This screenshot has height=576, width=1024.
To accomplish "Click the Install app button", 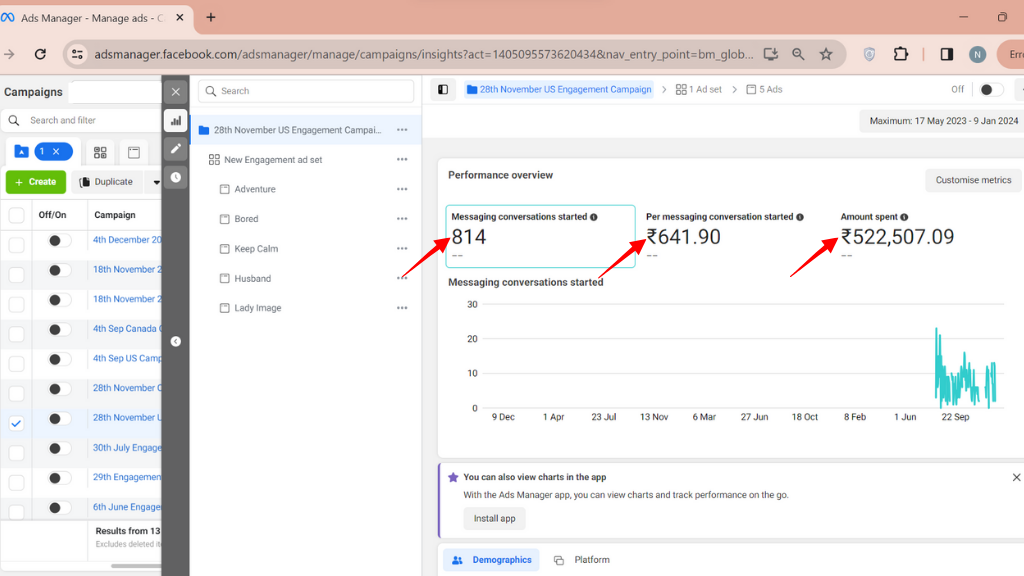I will pos(494,519).
